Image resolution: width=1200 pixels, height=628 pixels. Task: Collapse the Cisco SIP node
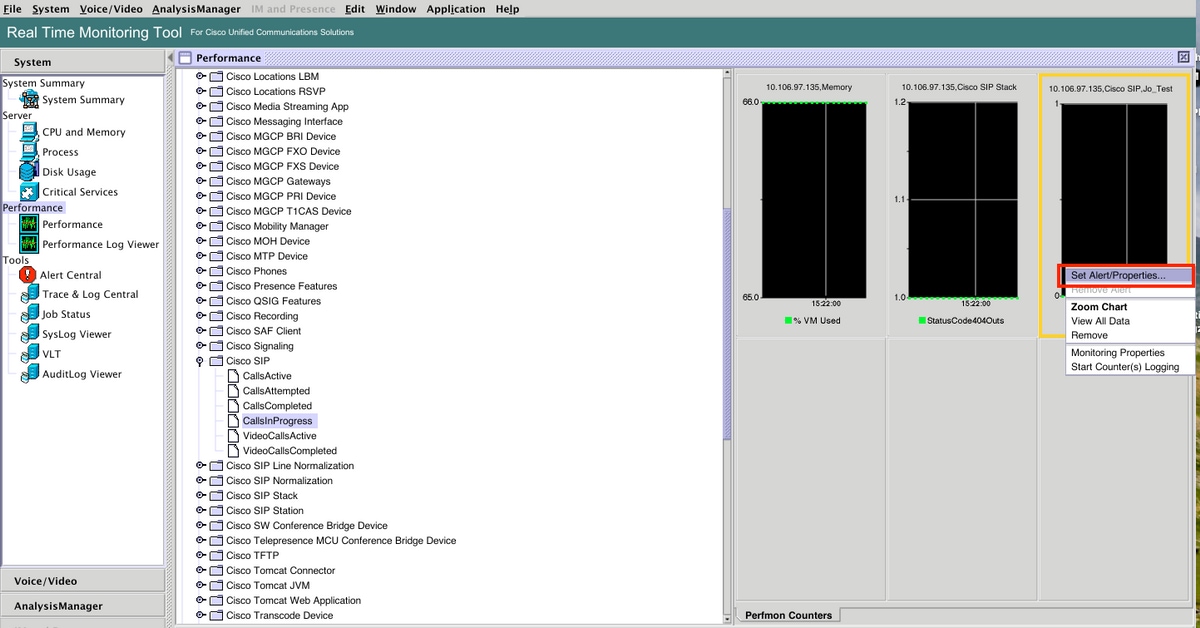pyautogui.click(x=200, y=361)
